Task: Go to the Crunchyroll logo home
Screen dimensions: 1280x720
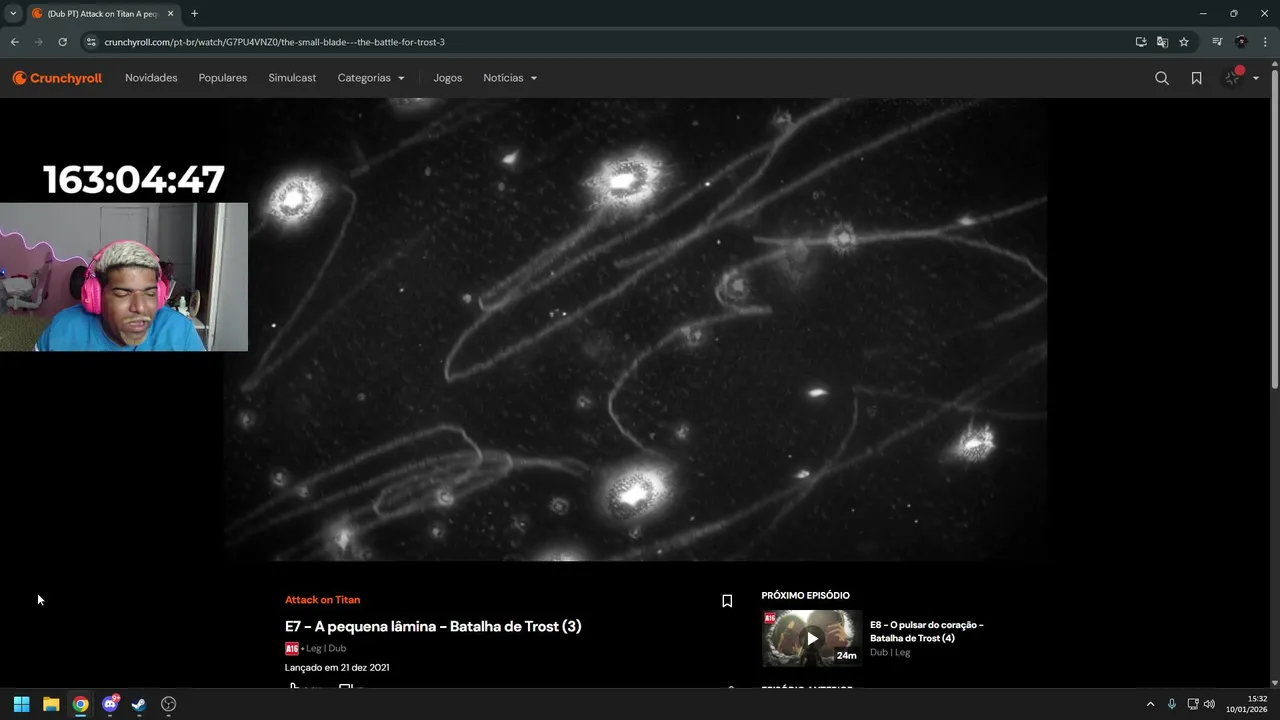Action: pyautogui.click(x=57, y=78)
